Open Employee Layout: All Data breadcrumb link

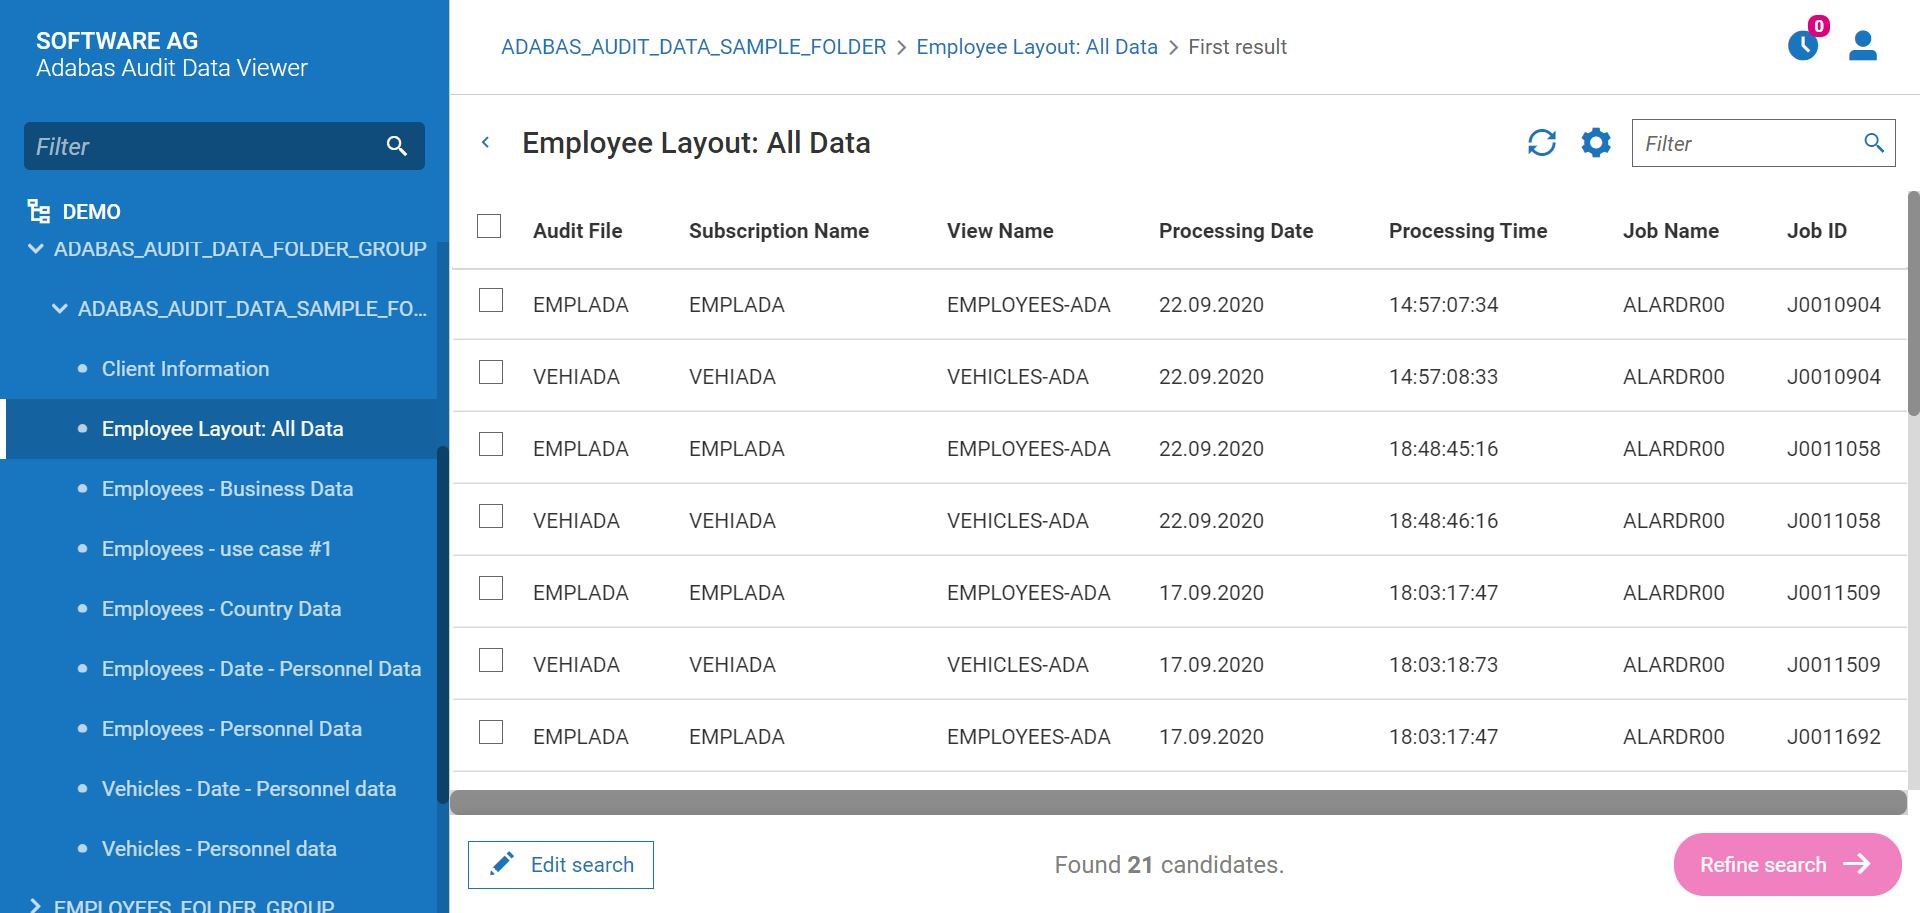coord(1037,47)
